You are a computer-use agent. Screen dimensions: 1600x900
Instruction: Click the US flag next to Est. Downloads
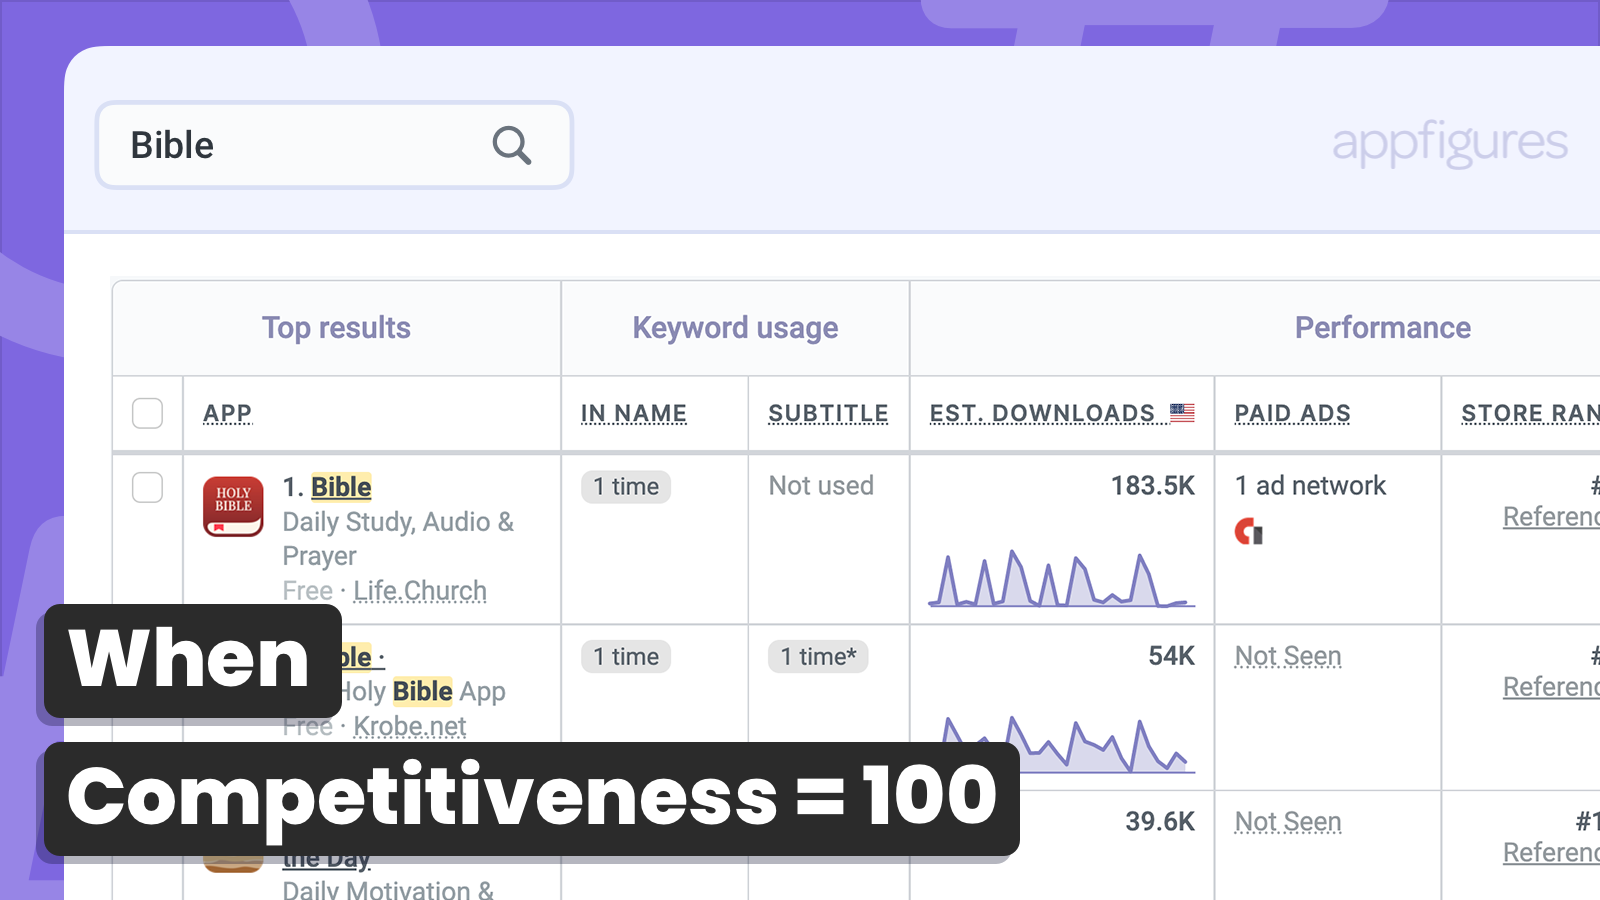tap(1182, 412)
